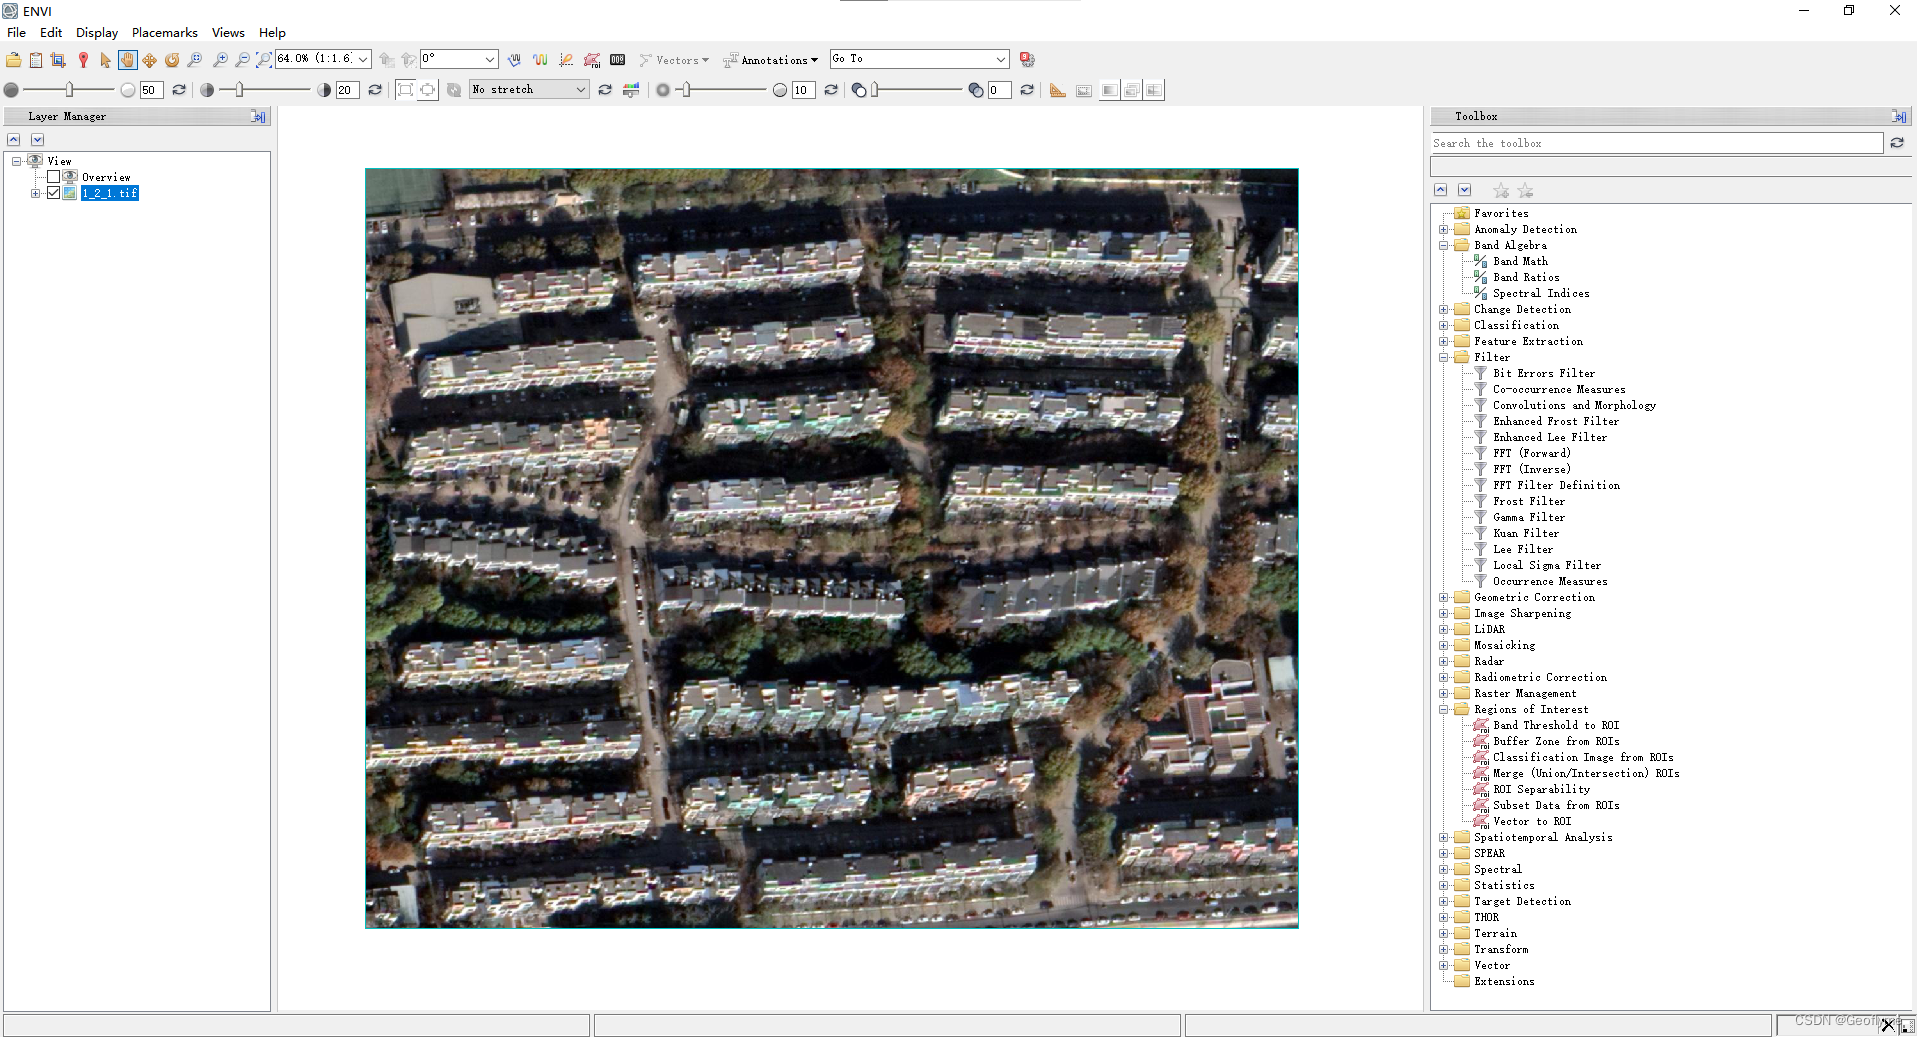
Task: Adjust the contrast slider
Action: pyautogui.click(x=239, y=90)
